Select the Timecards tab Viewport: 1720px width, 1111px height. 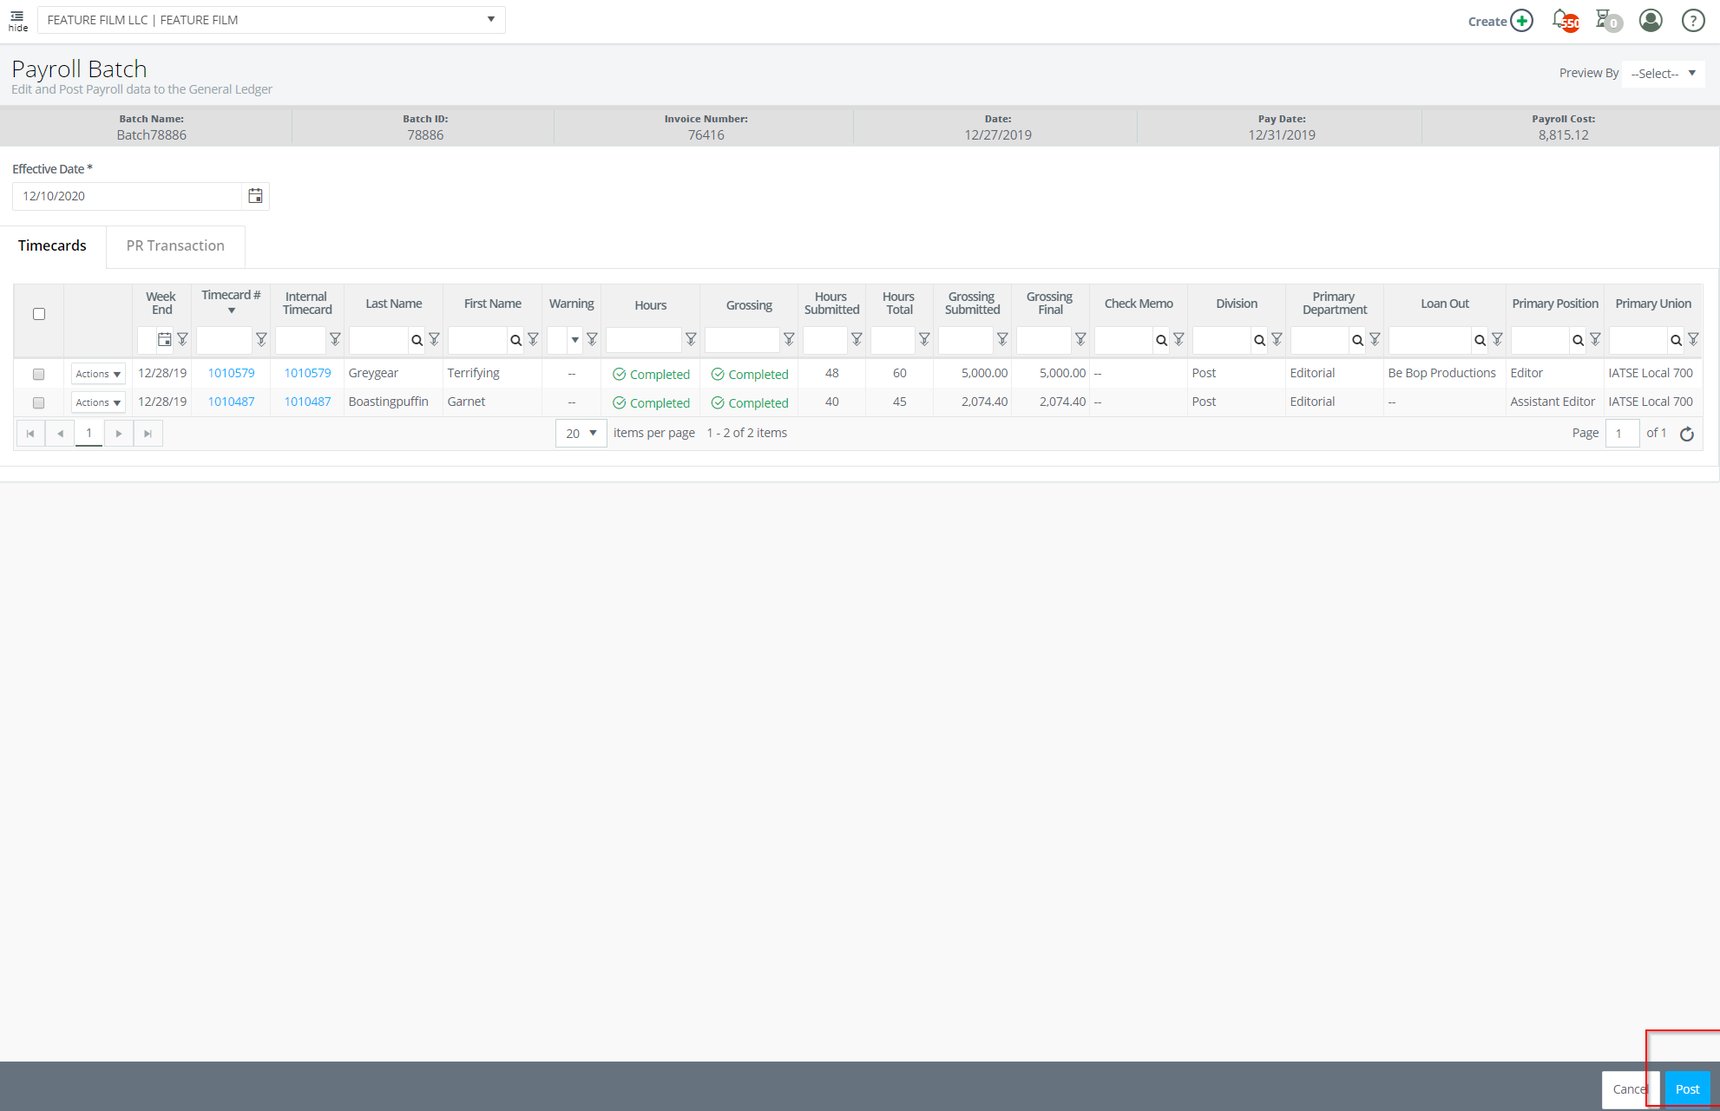[x=52, y=245]
